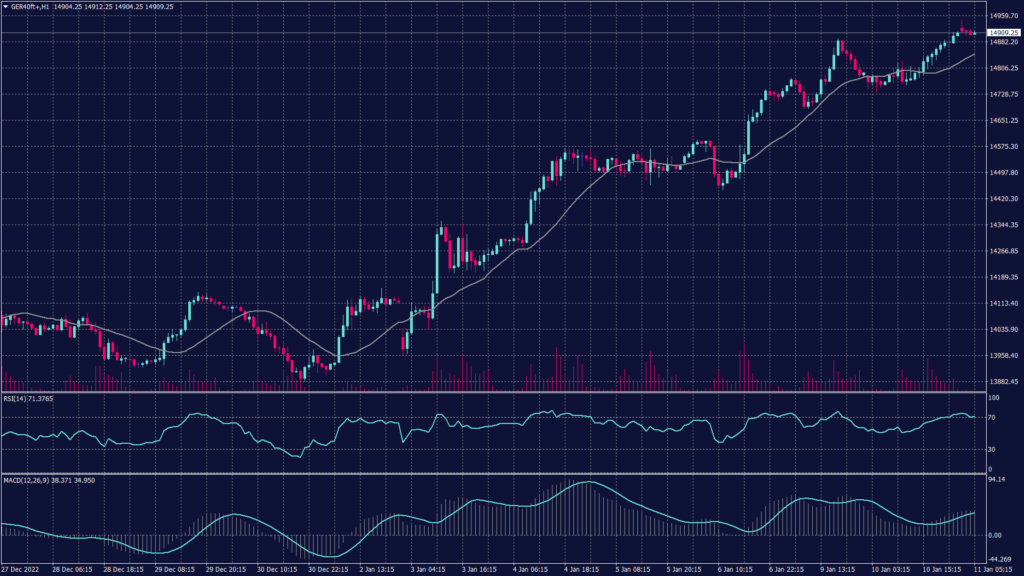Click the MACD 94.14 scale label
Screen dimensions: 1024x576
(997, 481)
